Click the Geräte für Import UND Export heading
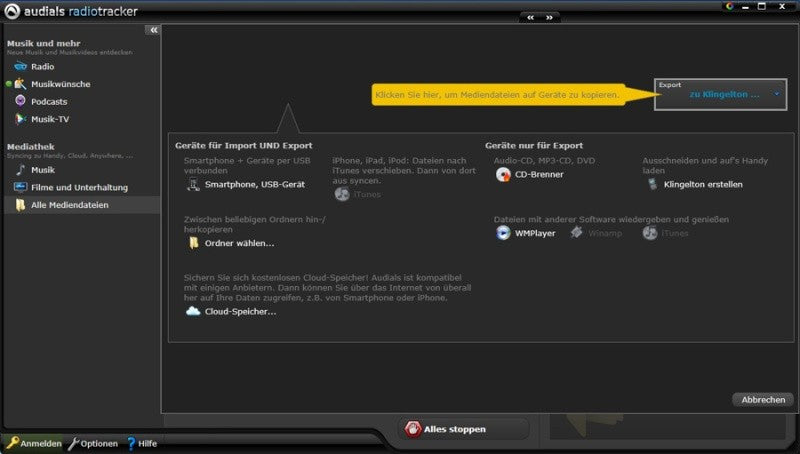Viewport: 800px width, 454px height. tap(243, 145)
